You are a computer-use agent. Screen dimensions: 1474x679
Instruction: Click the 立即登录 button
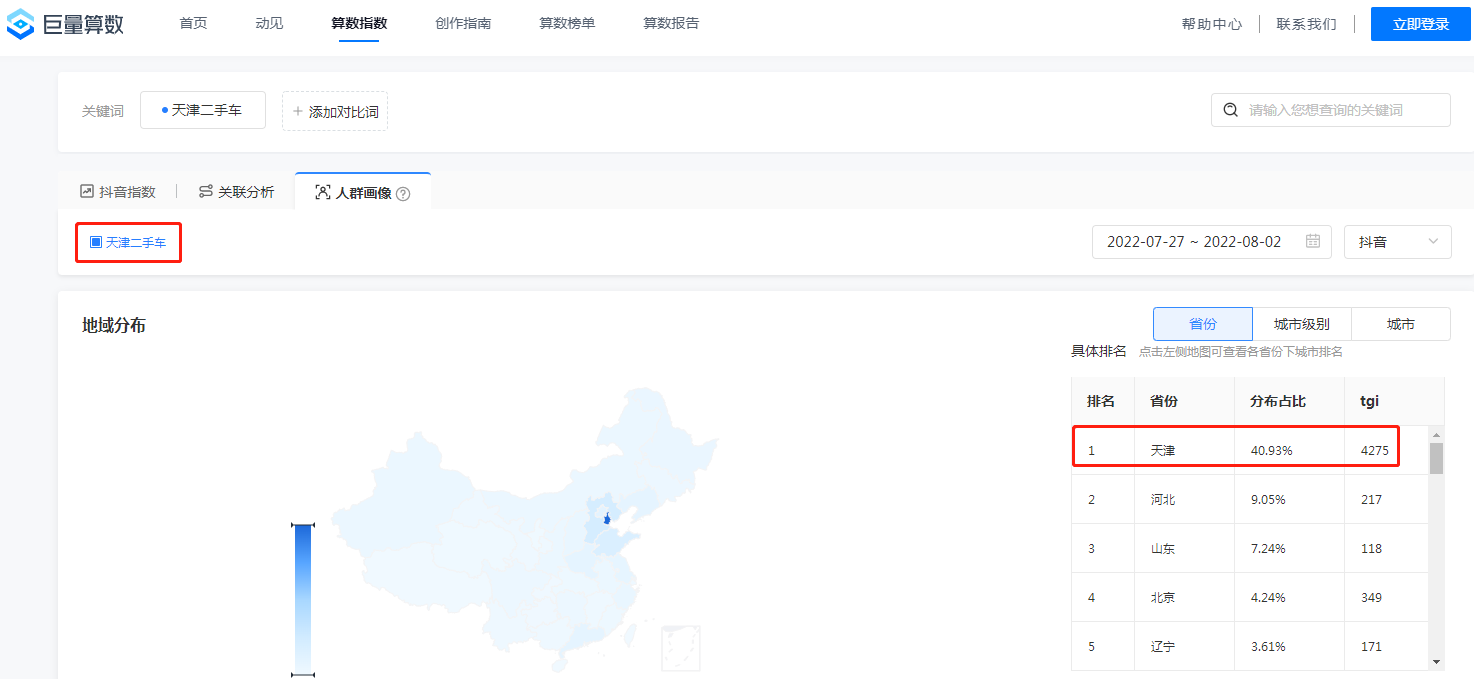coord(1420,24)
